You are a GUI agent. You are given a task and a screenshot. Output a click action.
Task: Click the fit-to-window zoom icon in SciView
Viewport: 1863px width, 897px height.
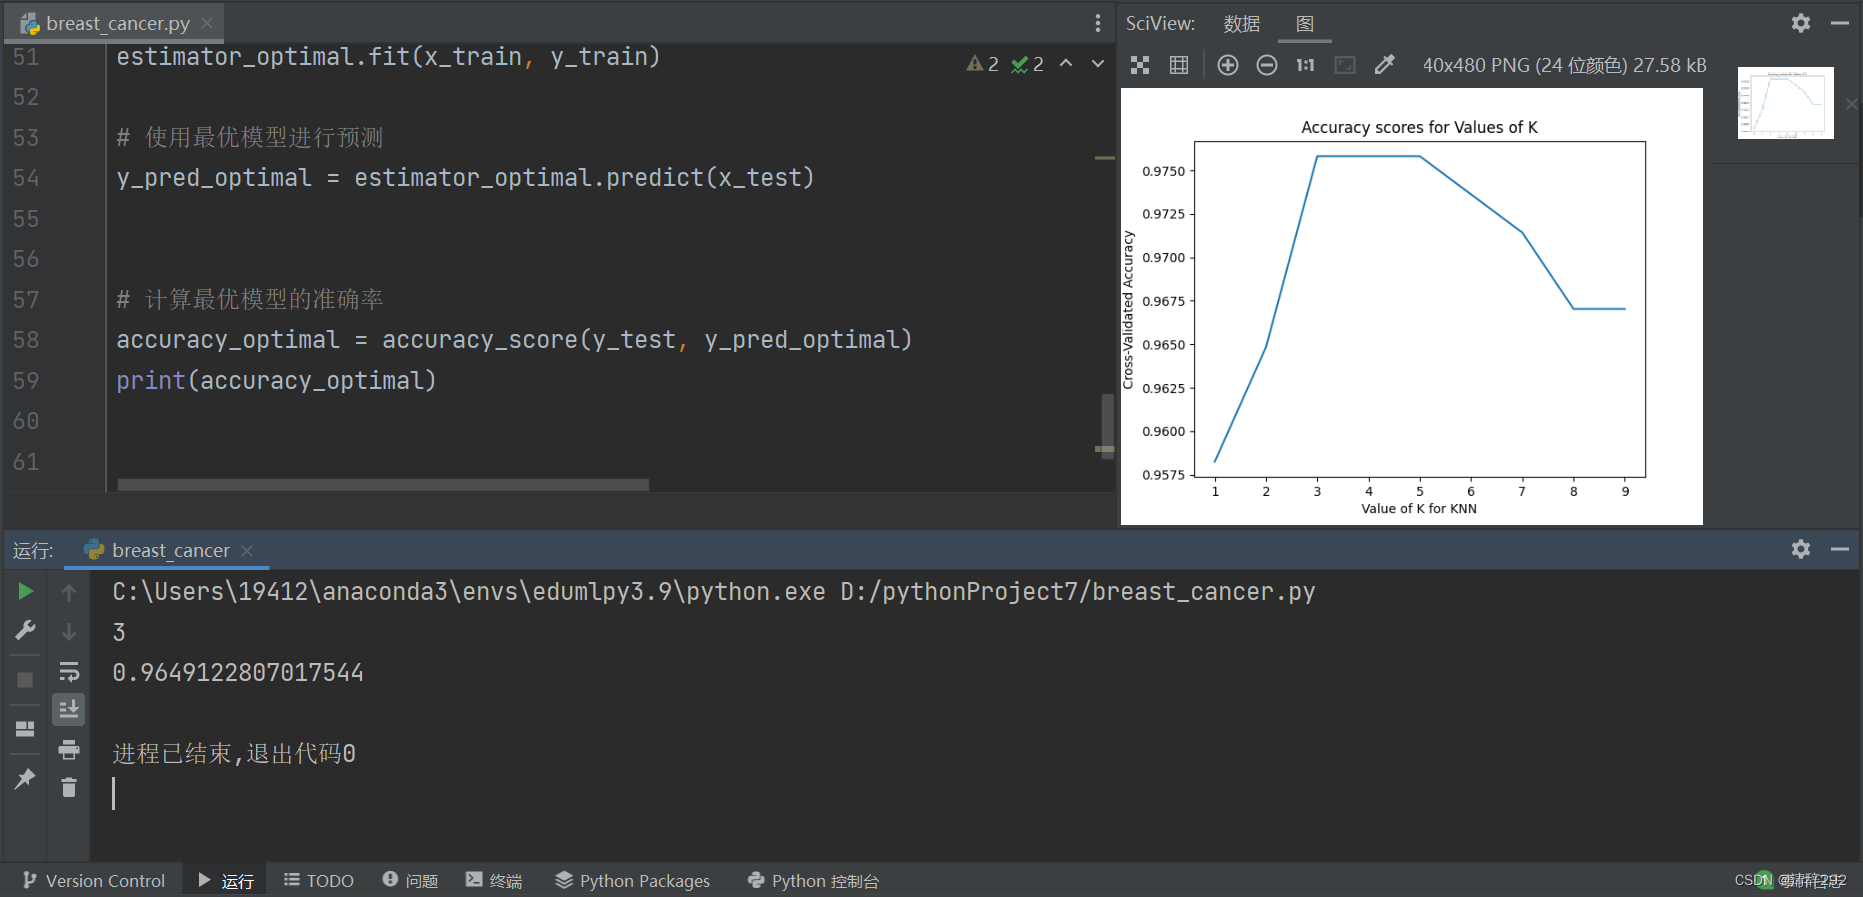click(x=1140, y=65)
